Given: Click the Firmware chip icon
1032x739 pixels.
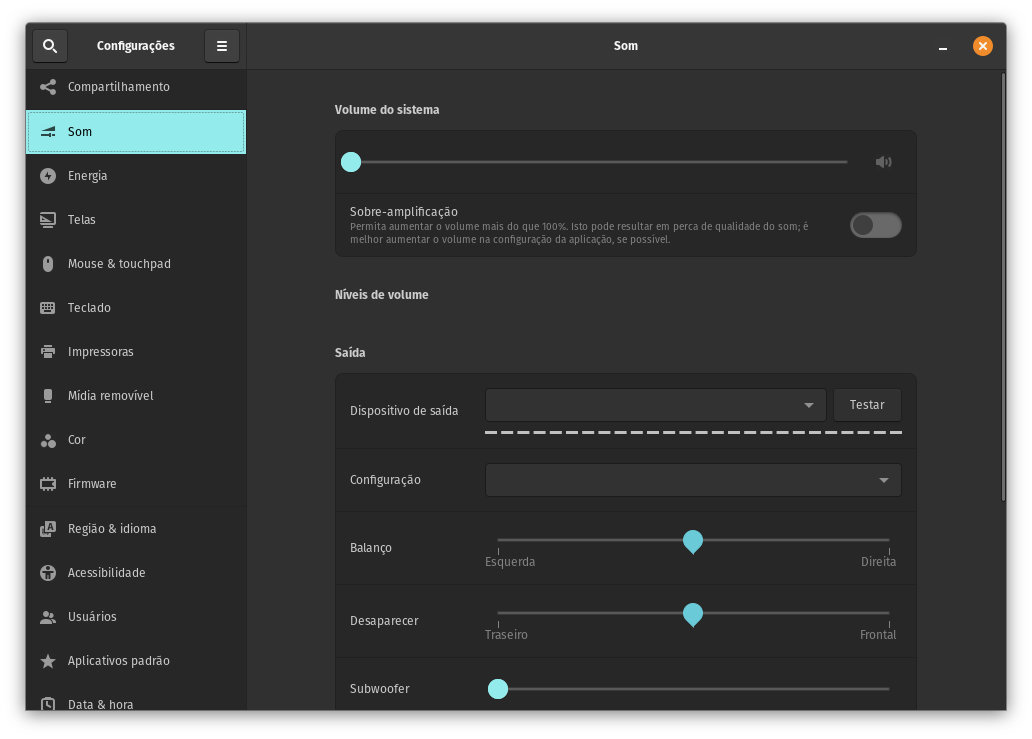Looking at the screenshot, I should coord(48,484).
